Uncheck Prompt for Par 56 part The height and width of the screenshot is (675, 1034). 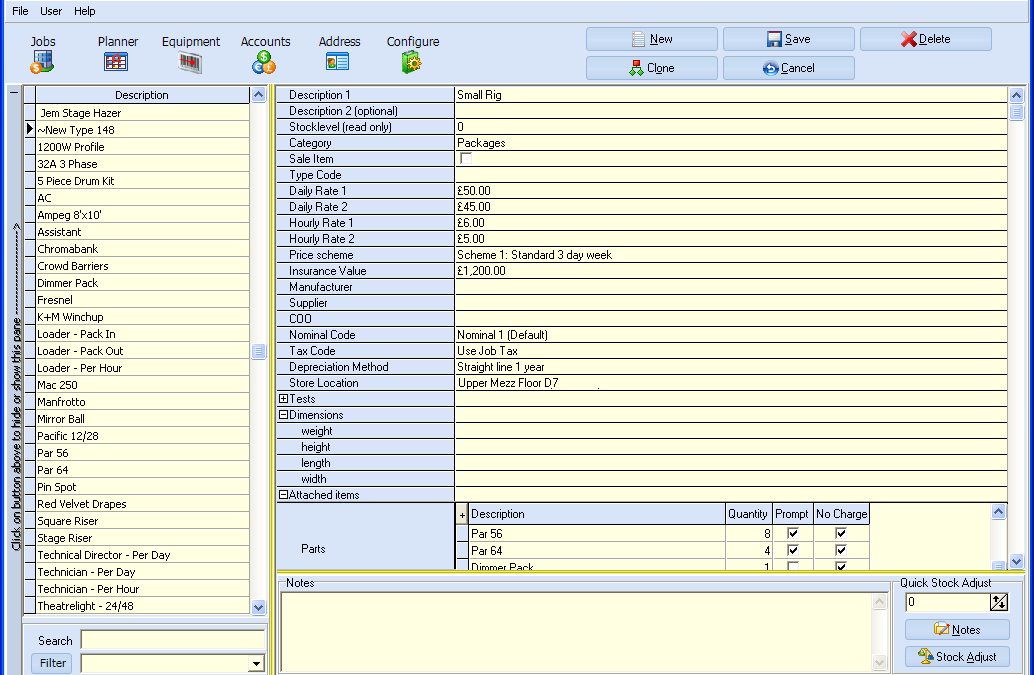[793, 534]
